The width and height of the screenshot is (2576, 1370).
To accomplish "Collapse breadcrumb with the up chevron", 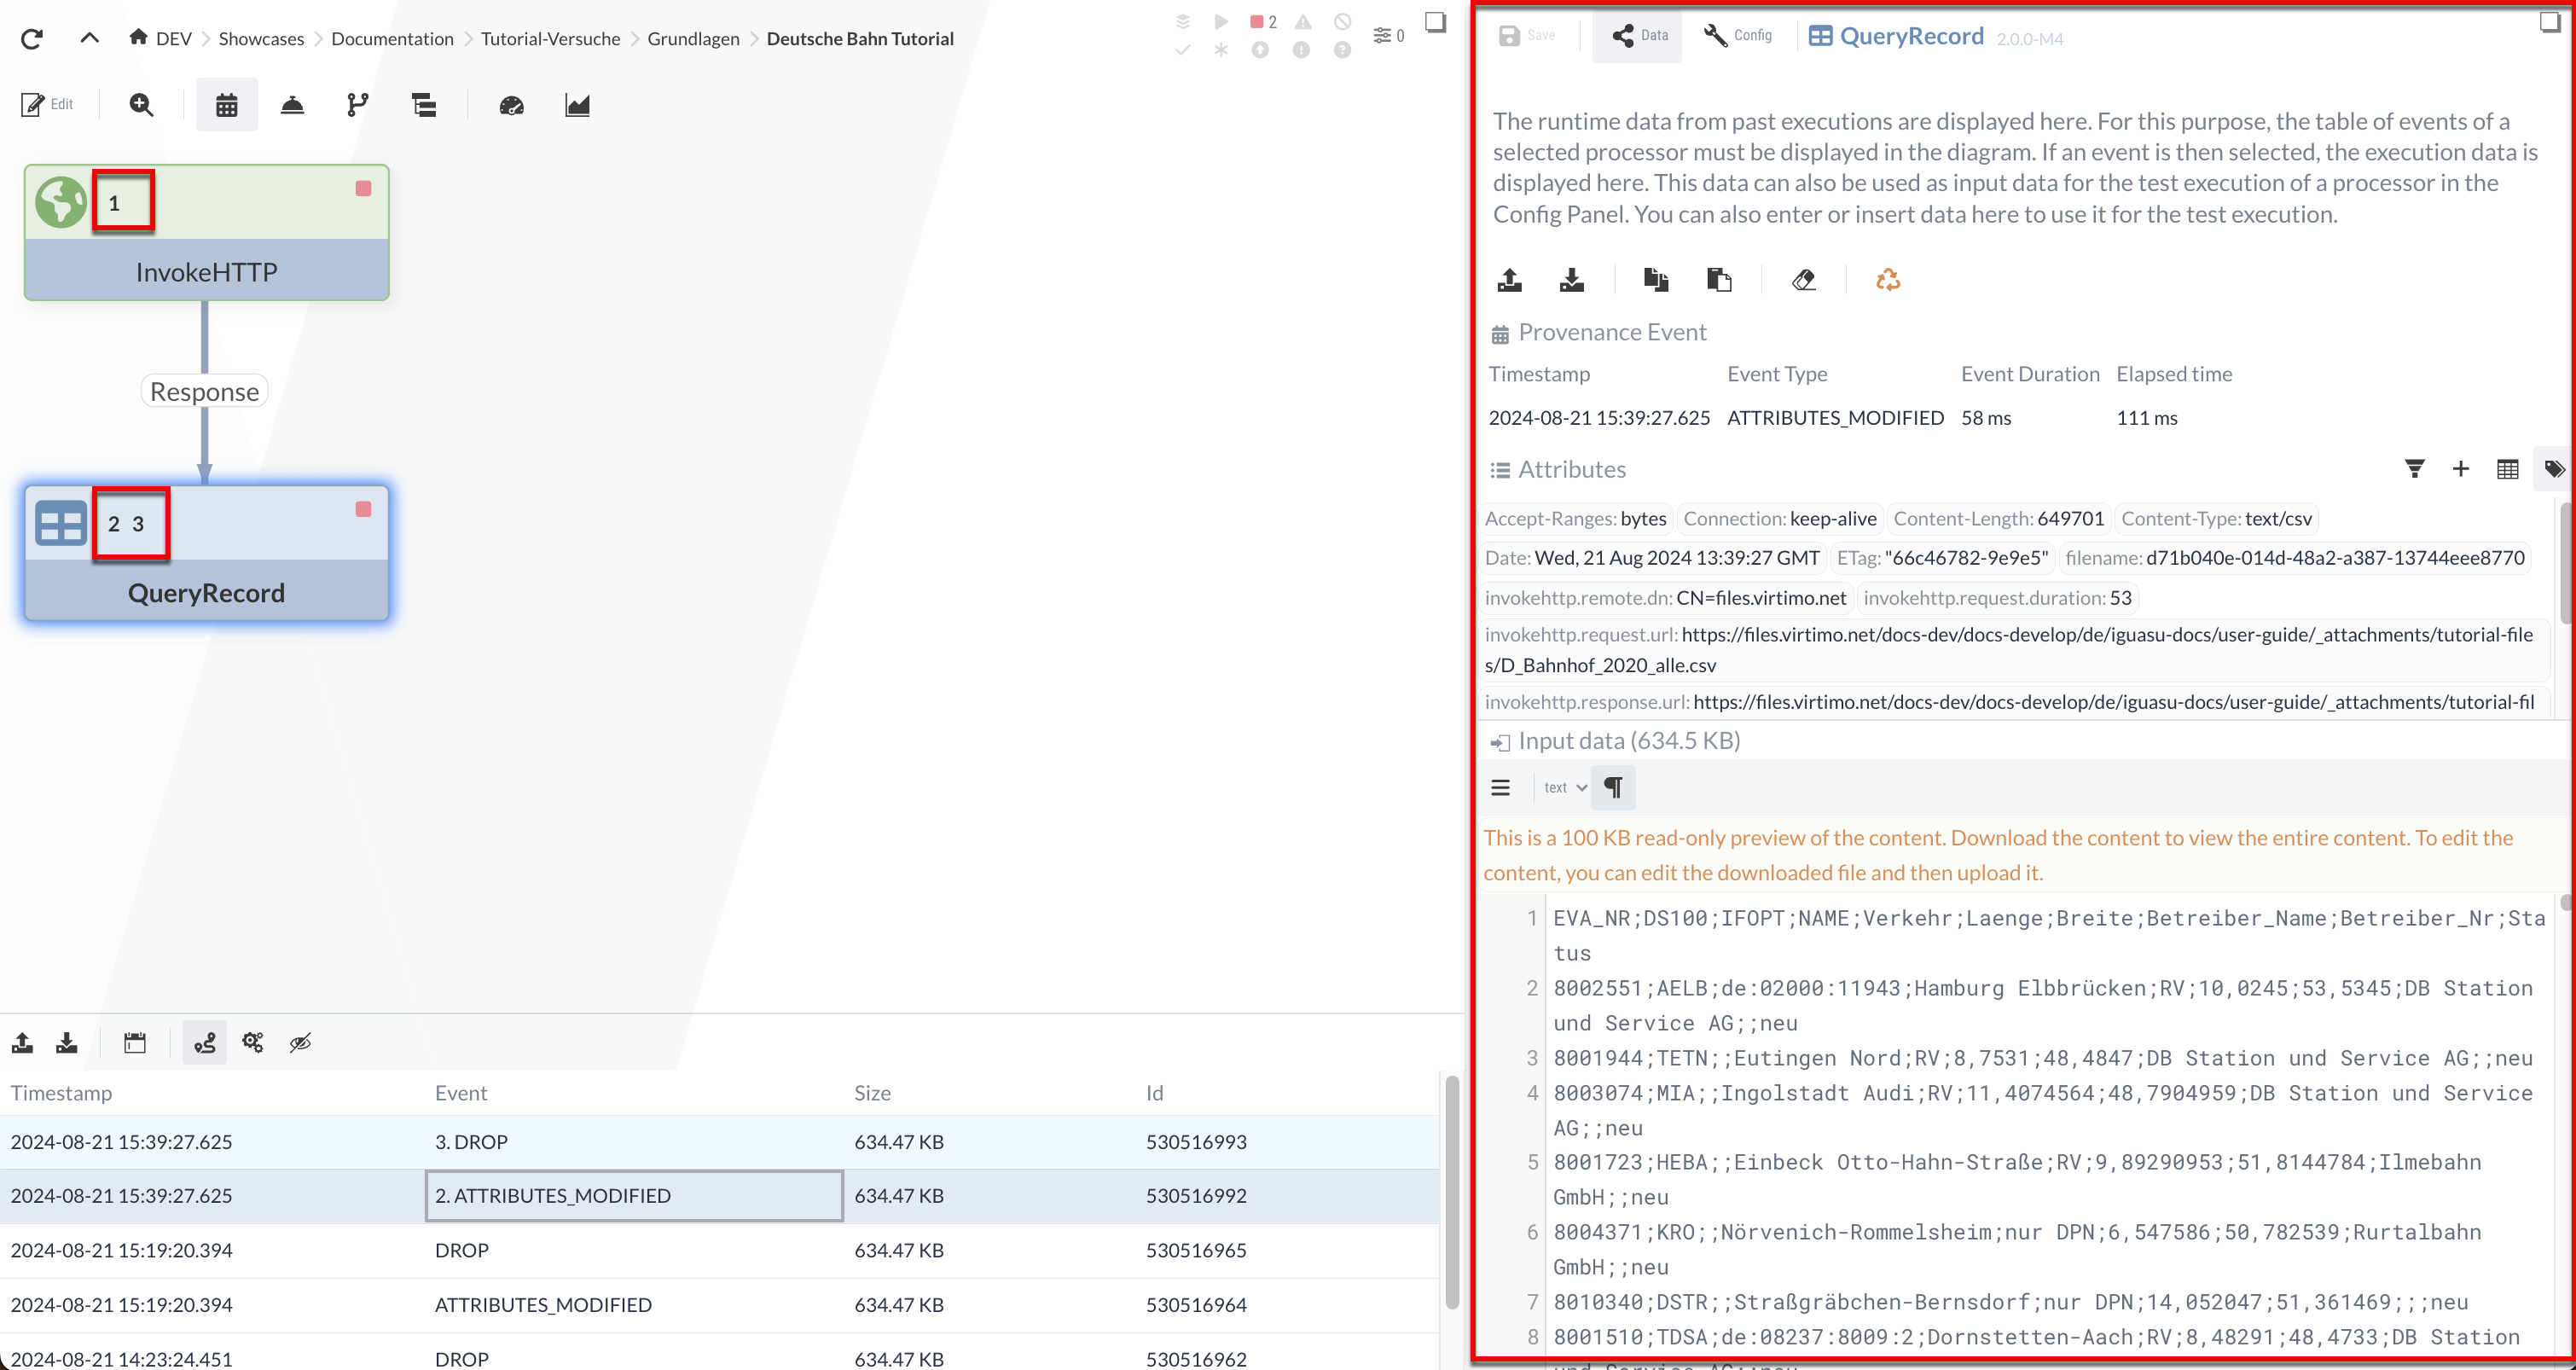I will pos(89,38).
